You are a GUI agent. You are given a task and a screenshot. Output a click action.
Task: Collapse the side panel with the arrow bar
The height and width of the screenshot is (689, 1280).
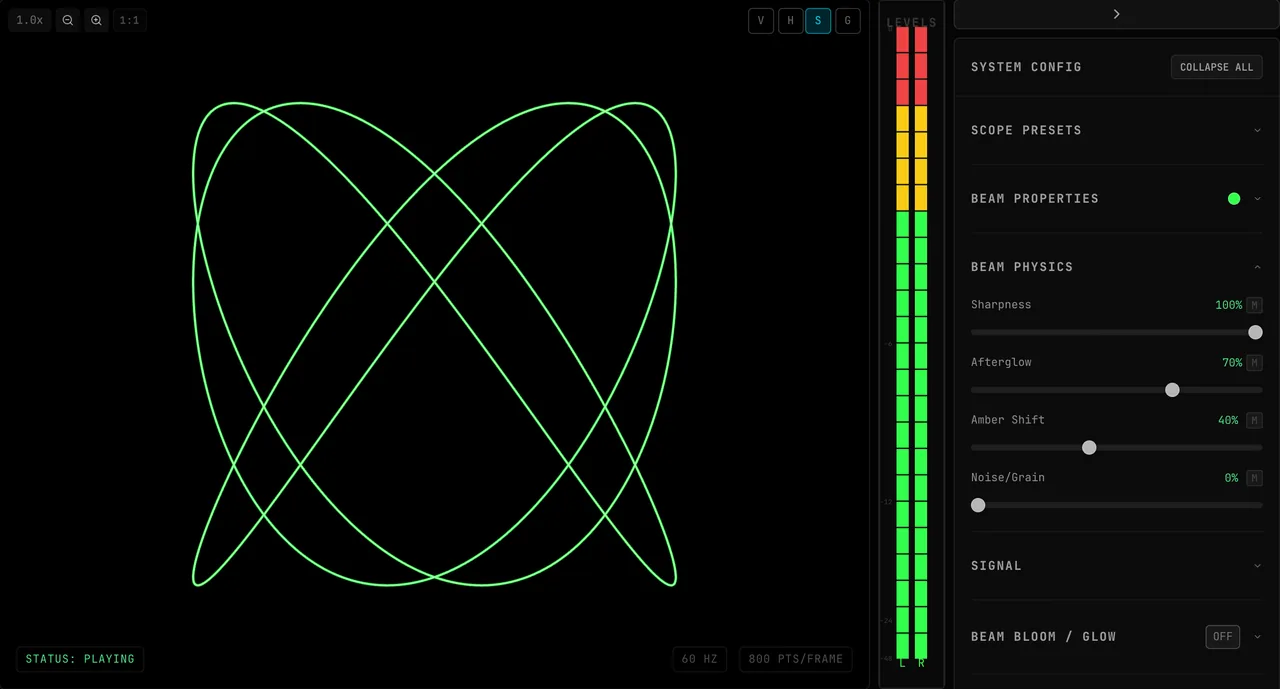[1116, 14]
